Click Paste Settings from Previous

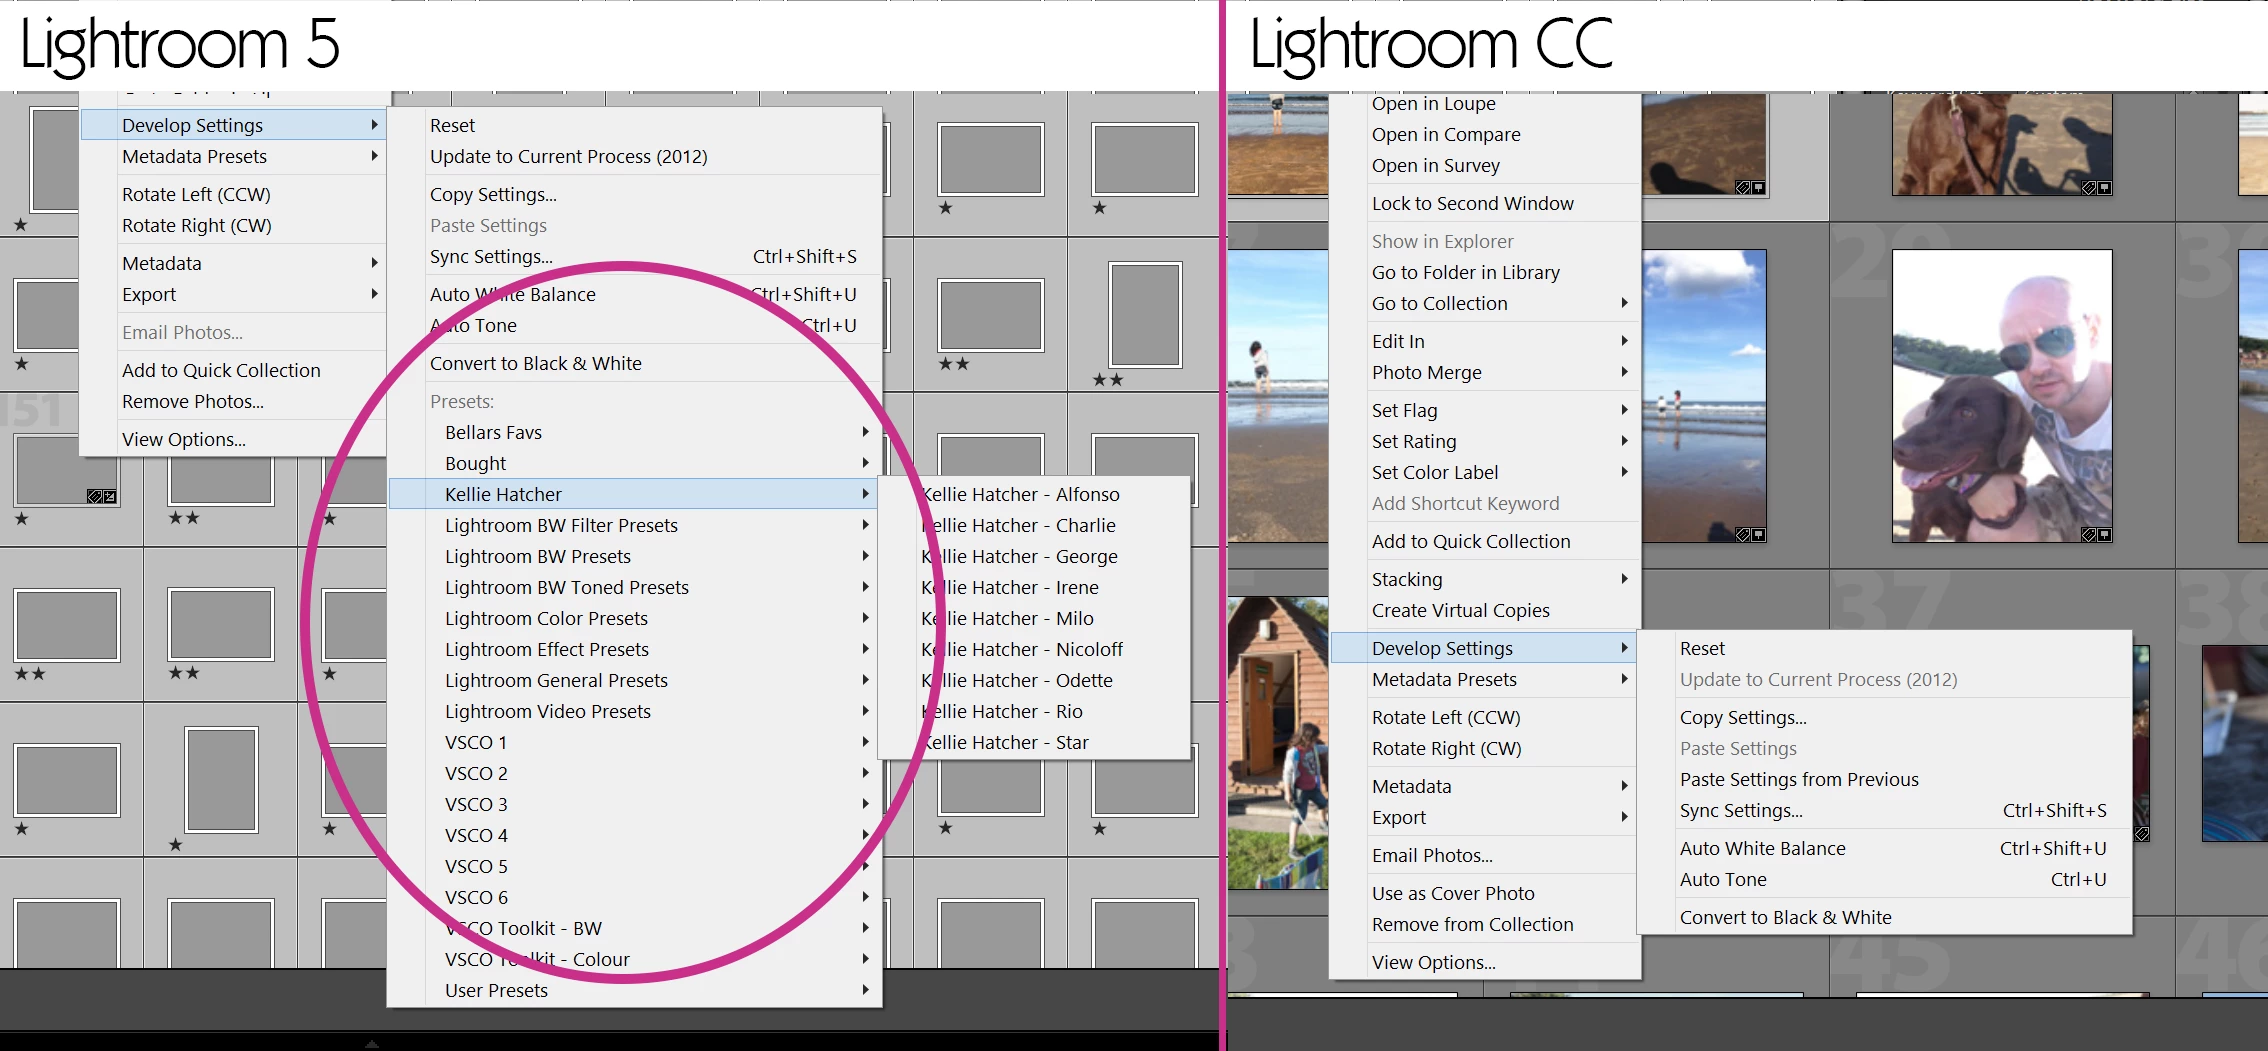pyautogui.click(x=1885, y=779)
